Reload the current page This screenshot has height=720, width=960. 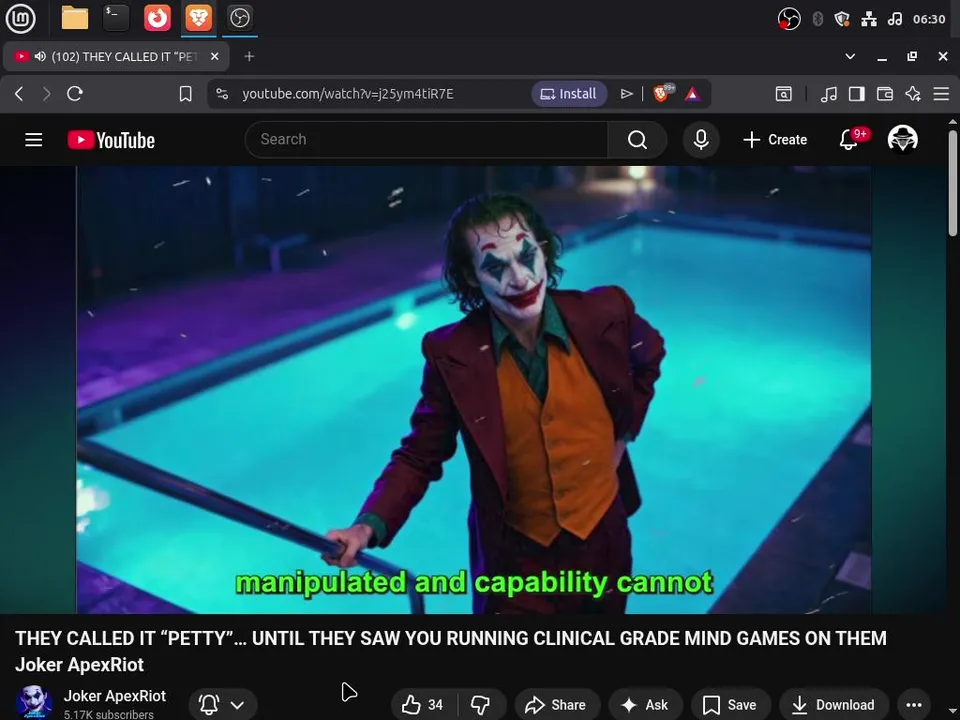click(75, 94)
